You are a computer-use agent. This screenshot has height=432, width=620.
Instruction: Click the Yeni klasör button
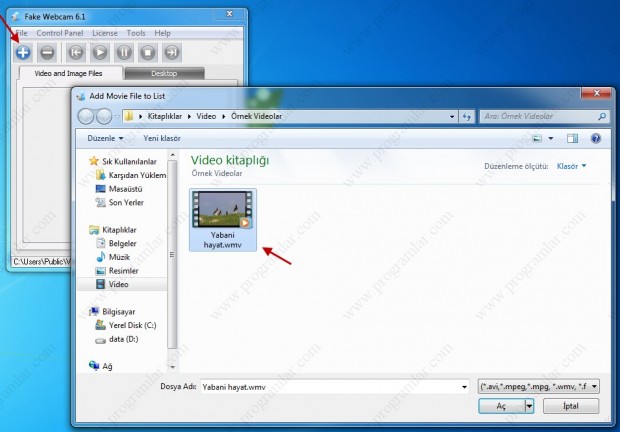162,138
